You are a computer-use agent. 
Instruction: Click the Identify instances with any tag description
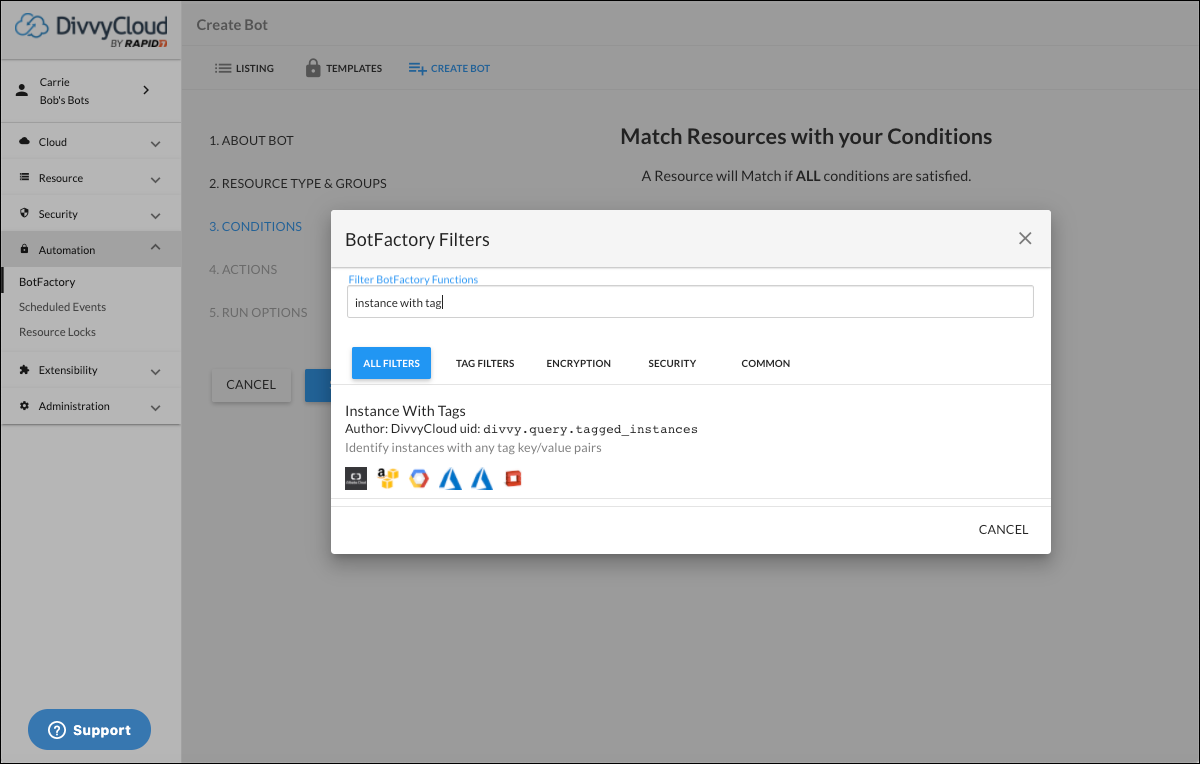coord(473,448)
